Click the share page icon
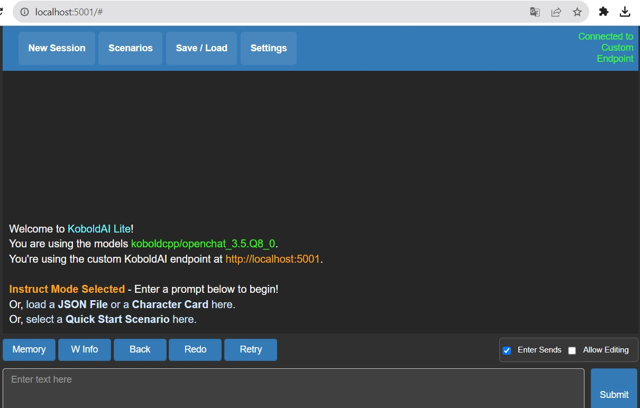 [x=556, y=12]
